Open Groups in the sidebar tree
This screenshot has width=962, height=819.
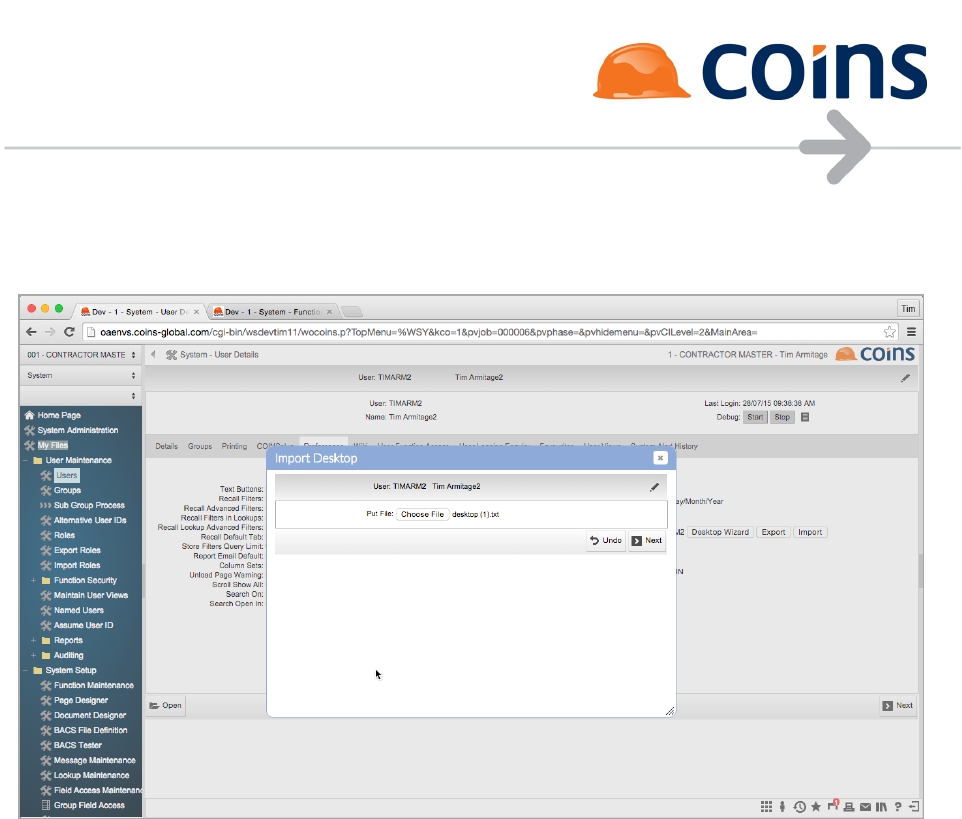[x=67, y=491]
